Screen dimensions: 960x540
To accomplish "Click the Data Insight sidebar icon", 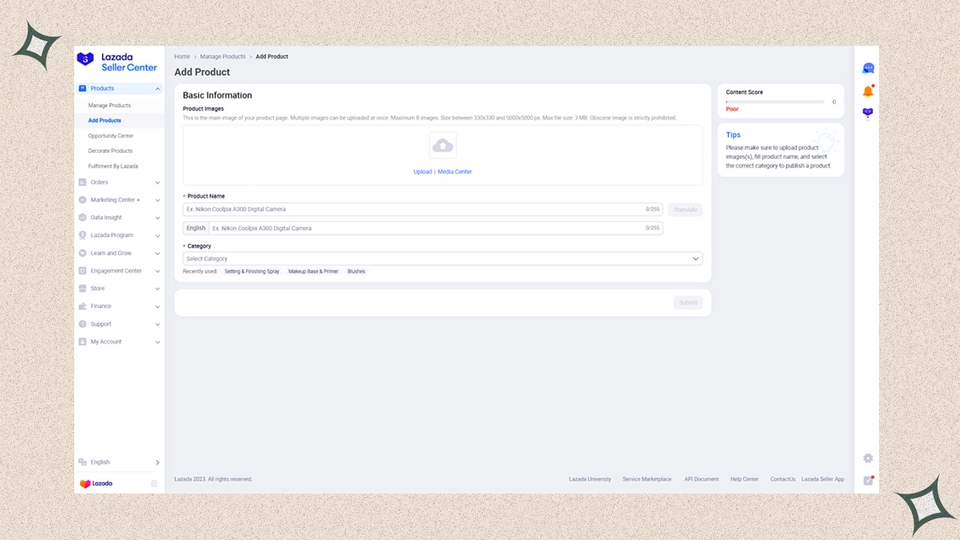I will (x=83, y=217).
